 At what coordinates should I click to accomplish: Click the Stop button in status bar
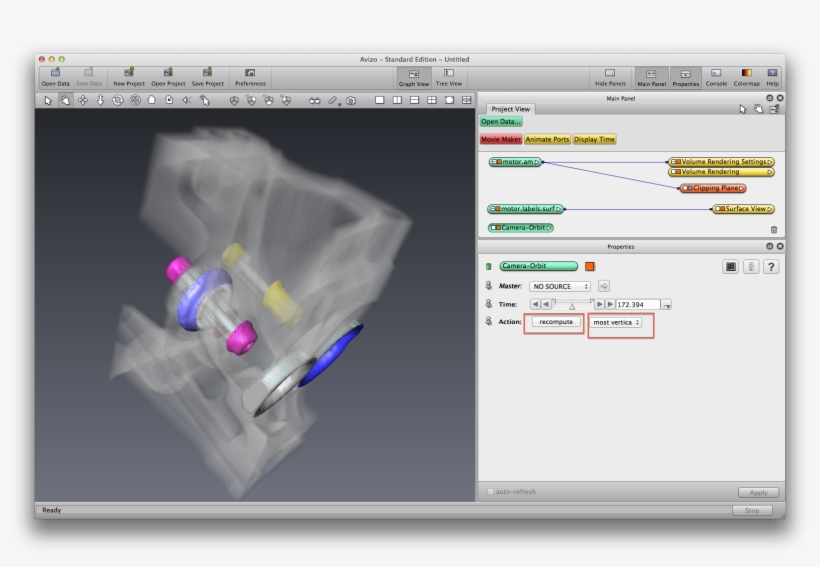pyautogui.click(x=752, y=510)
